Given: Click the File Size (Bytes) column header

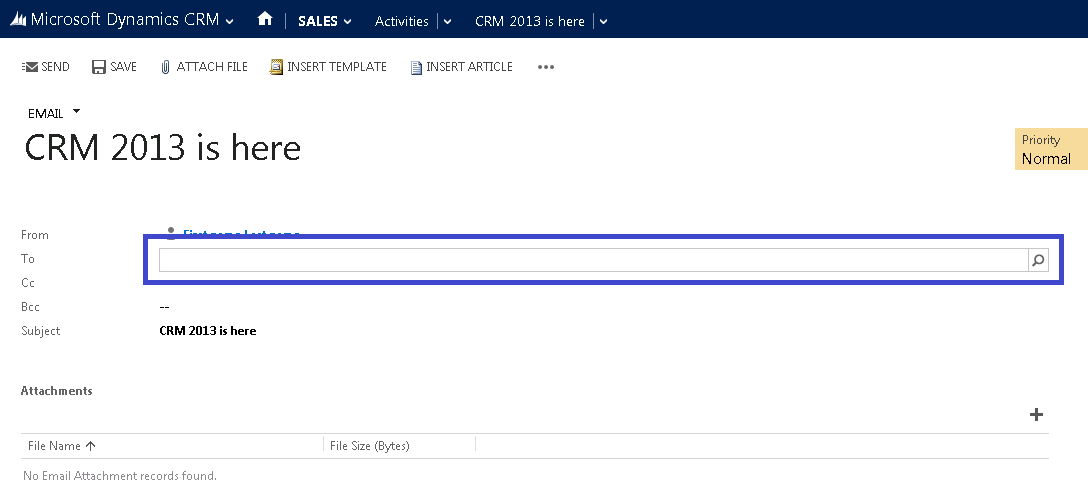Looking at the screenshot, I should coord(370,446).
